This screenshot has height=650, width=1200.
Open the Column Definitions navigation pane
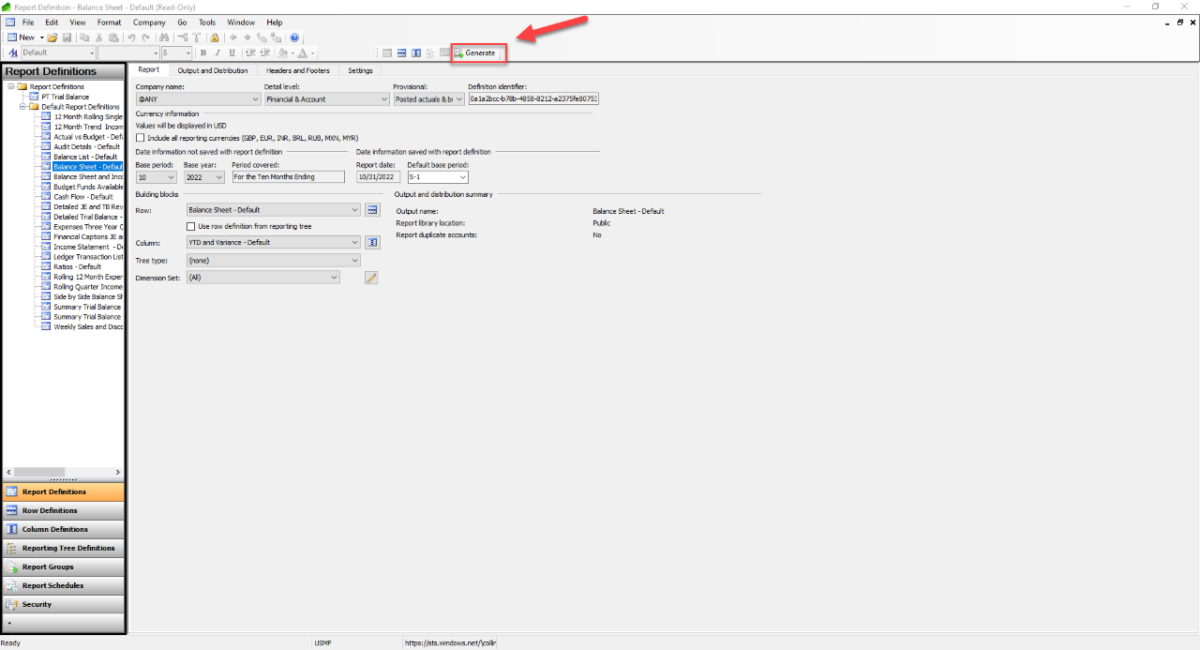(x=64, y=529)
